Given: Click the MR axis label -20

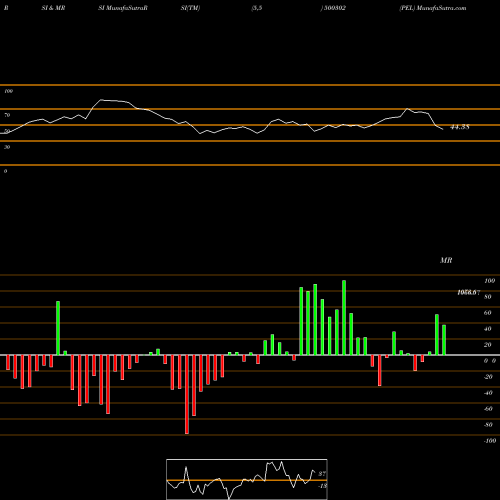Looking at the screenshot, I should coord(488,377).
